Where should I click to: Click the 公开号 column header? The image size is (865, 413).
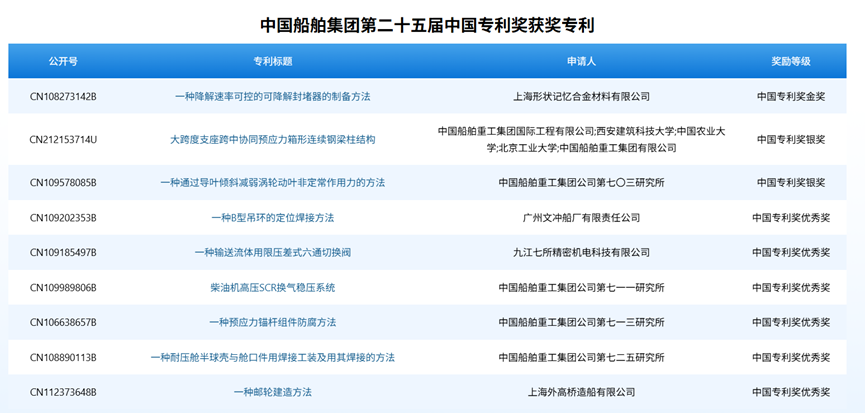pos(63,61)
